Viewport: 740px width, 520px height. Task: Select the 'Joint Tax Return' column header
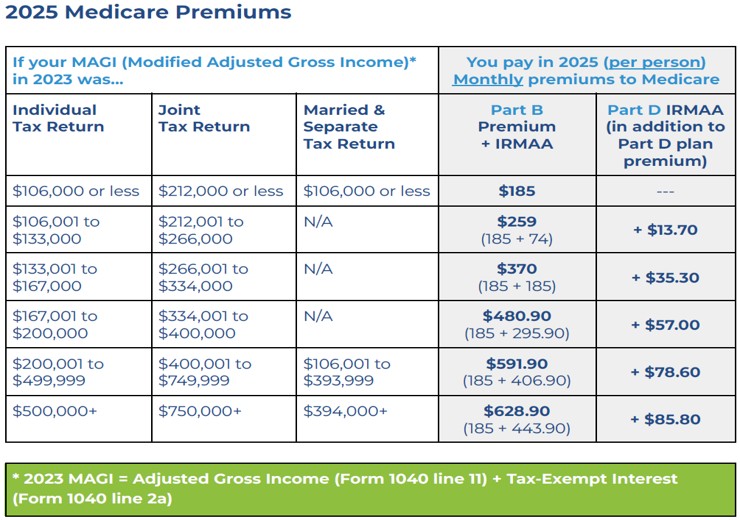click(x=224, y=134)
